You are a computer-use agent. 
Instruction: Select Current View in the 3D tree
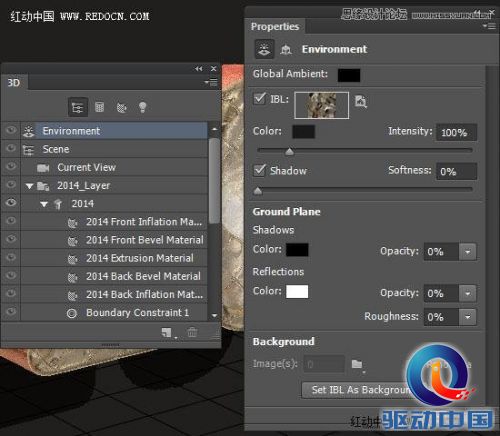114,167
